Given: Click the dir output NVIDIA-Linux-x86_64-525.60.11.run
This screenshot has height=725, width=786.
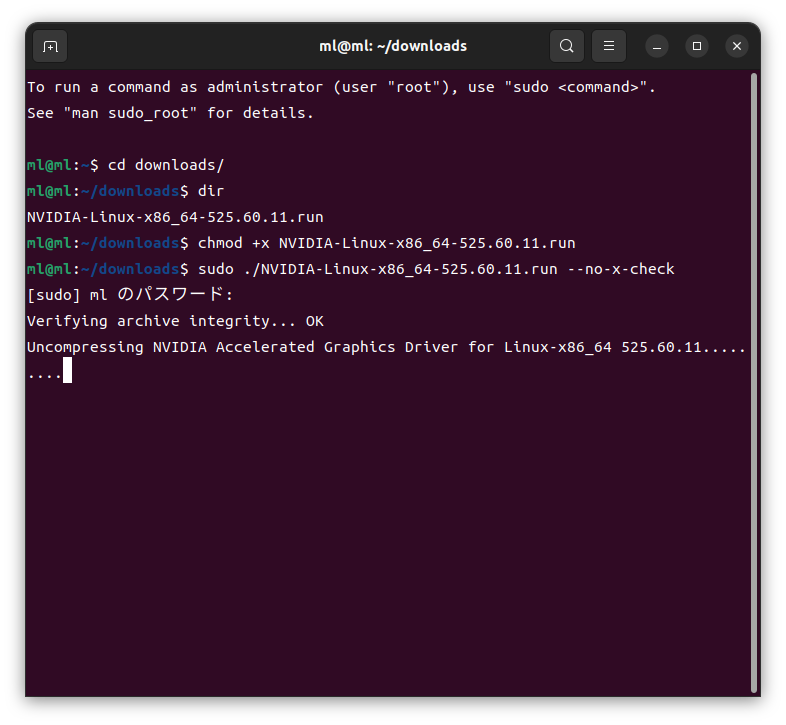Looking at the screenshot, I should pos(175,217).
